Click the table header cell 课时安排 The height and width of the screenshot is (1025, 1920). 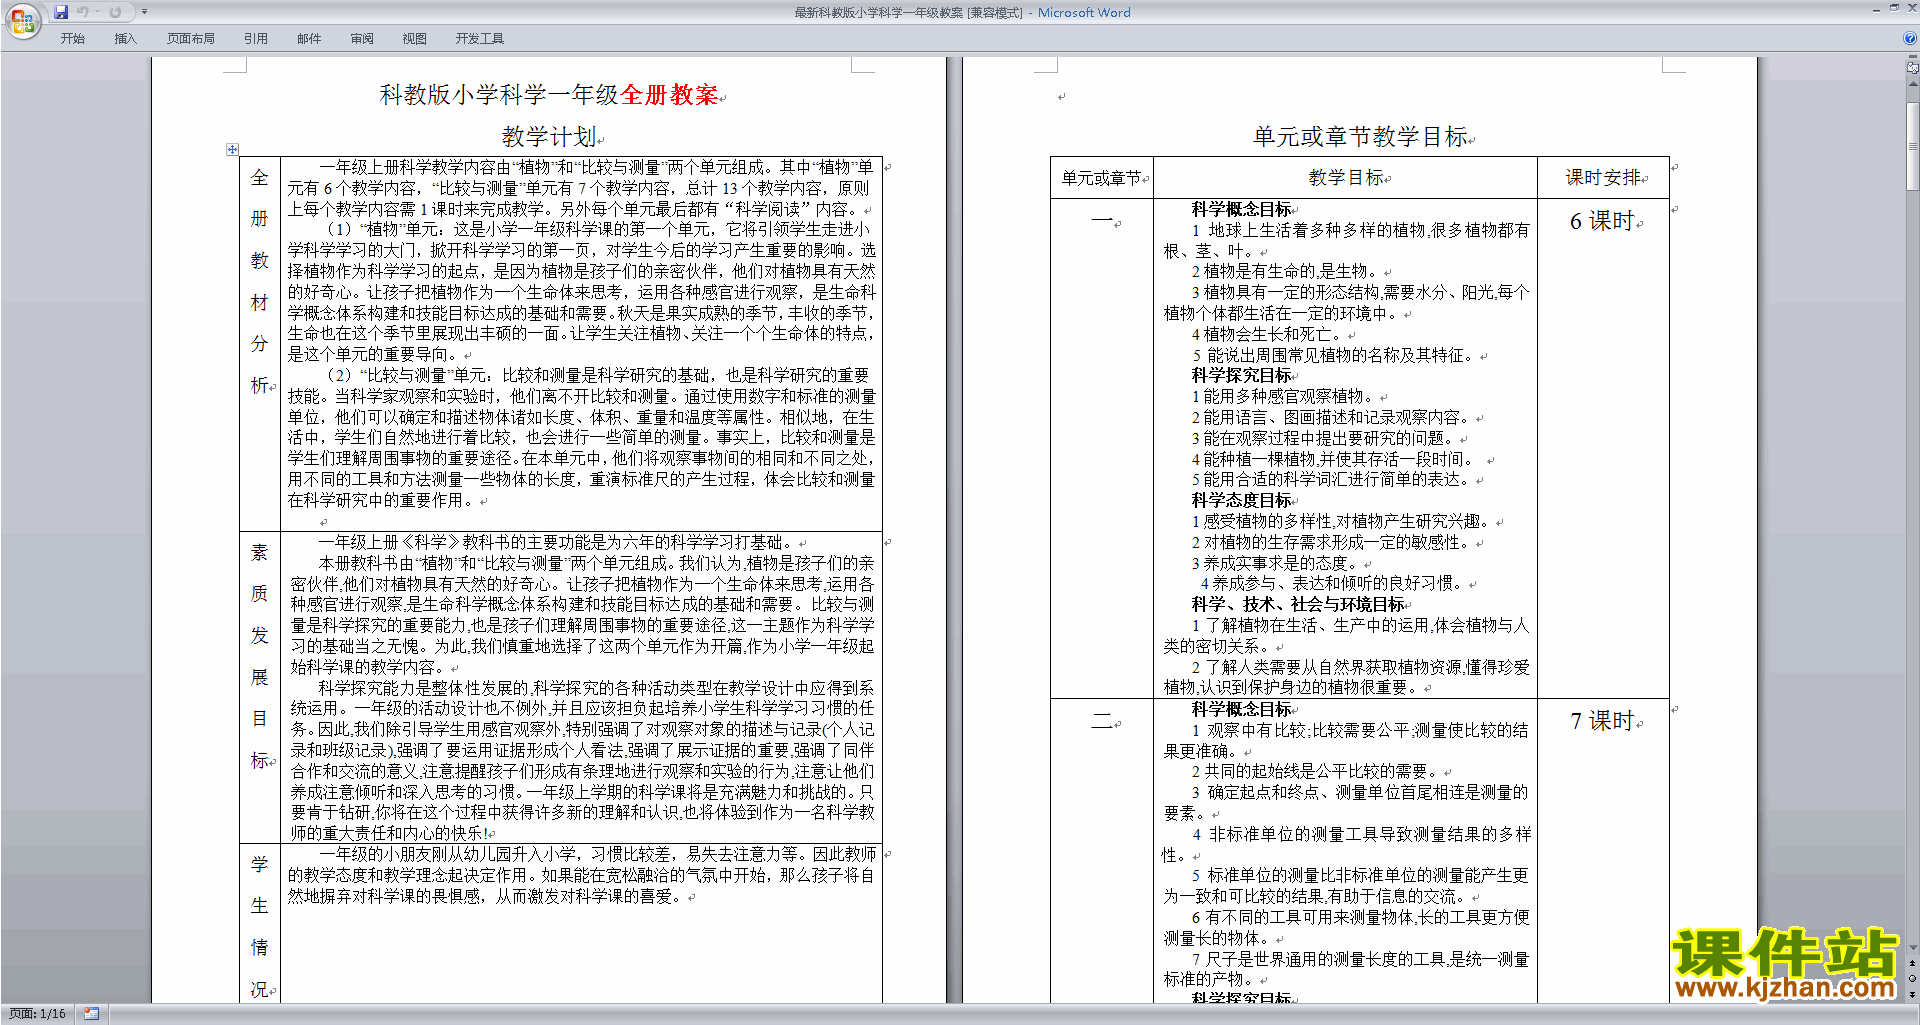(x=1603, y=178)
